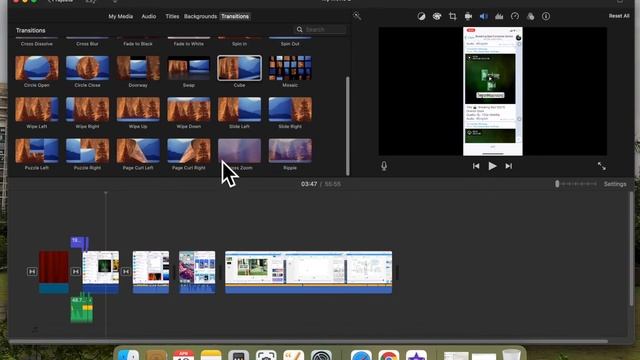The height and width of the screenshot is (360, 640).
Task: Select the long browser-recording clip in timeline
Action: (309, 272)
